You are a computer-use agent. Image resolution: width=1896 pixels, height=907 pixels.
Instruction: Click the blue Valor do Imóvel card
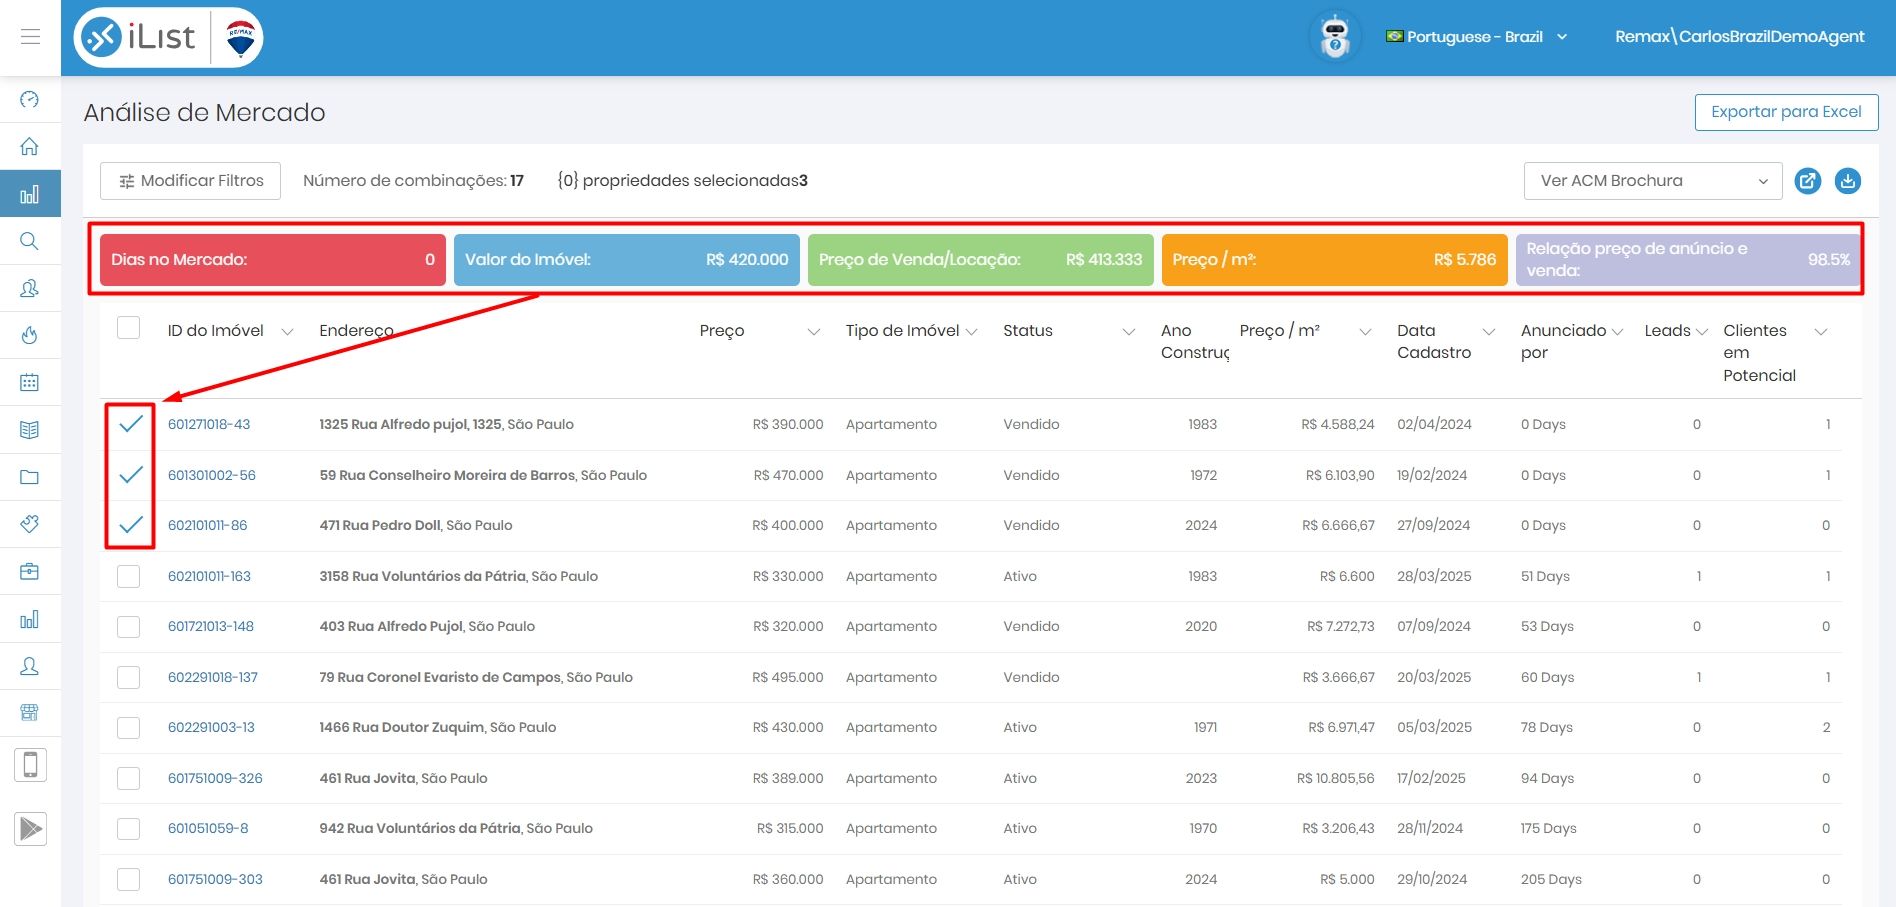(x=627, y=260)
